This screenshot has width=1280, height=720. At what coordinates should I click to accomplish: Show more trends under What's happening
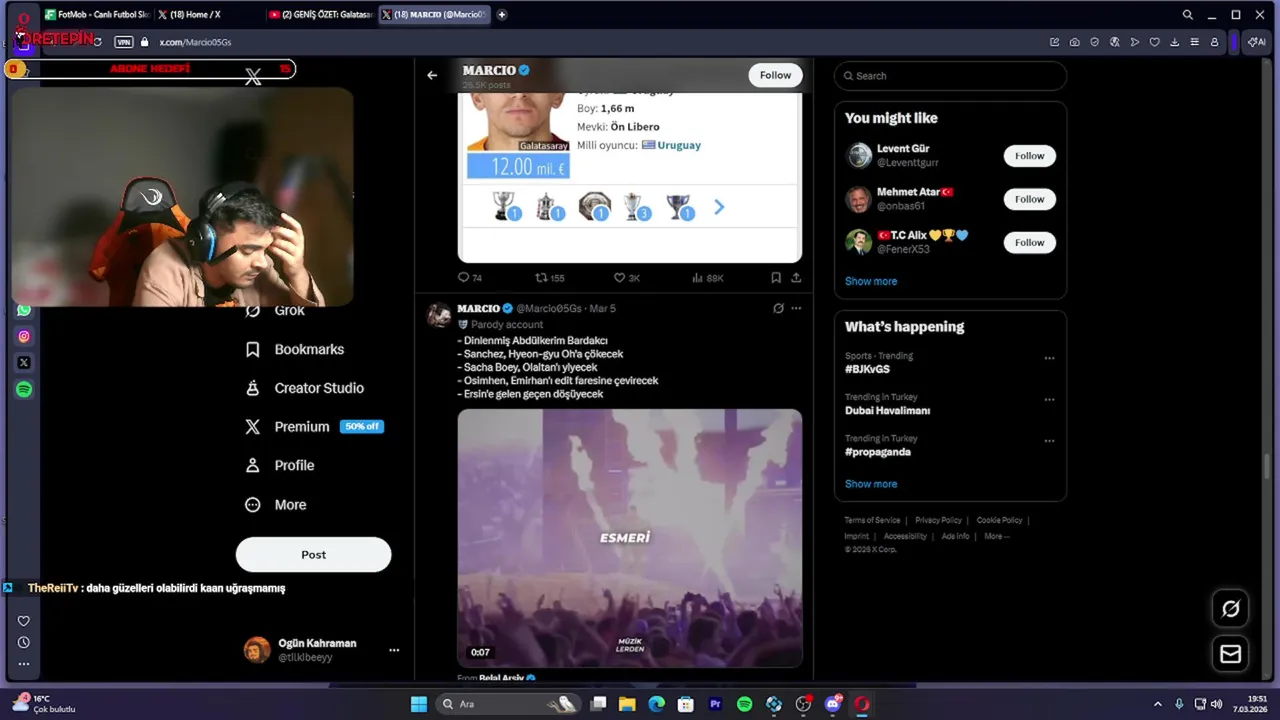(871, 484)
